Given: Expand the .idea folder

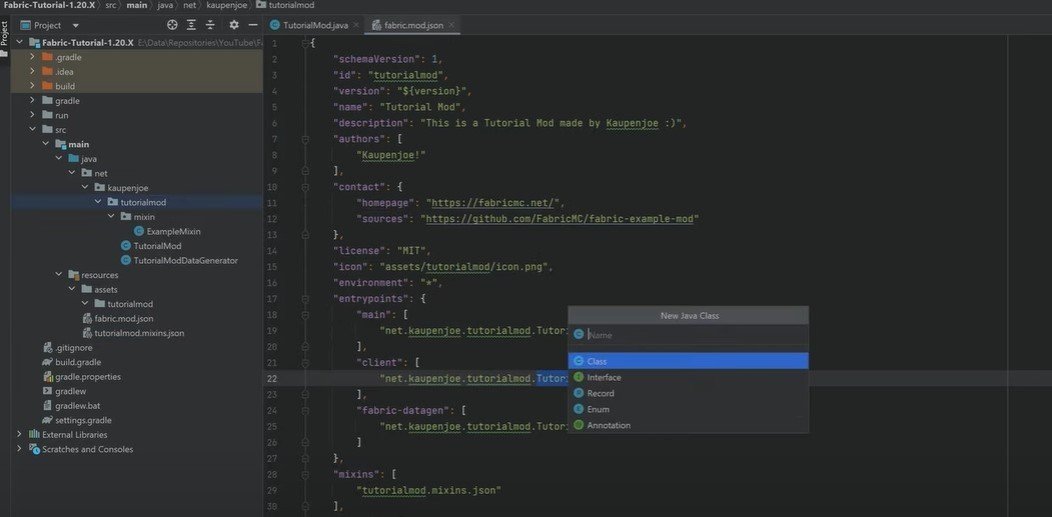Looking at the screenshot, I should pyautogui.click(x=32, y=72).
